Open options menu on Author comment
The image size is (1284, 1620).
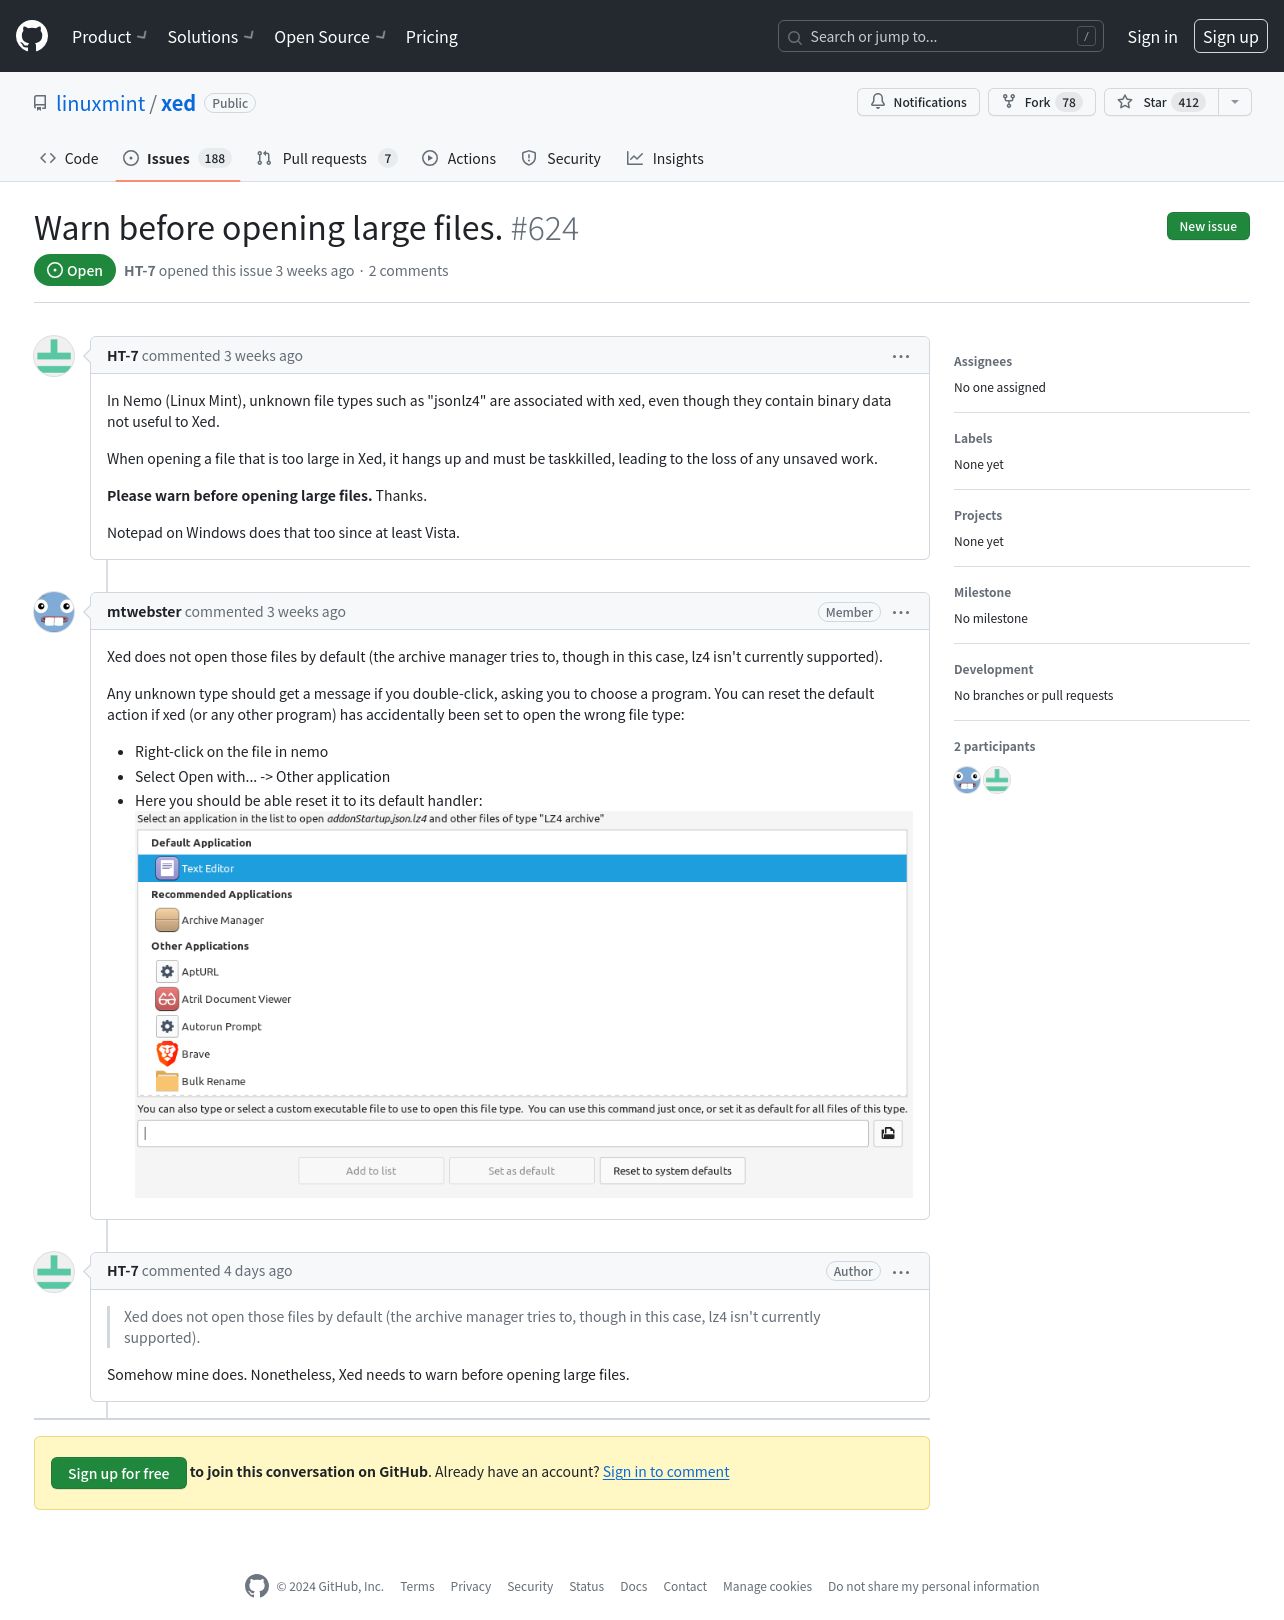(901, 1272)
